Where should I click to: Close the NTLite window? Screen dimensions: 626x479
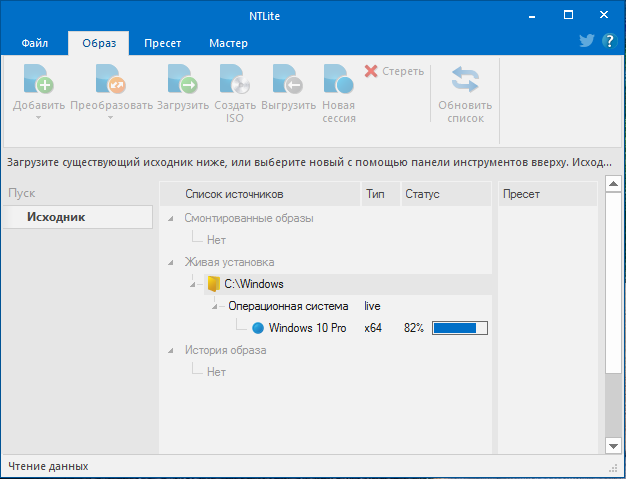[x=604, y=15]
